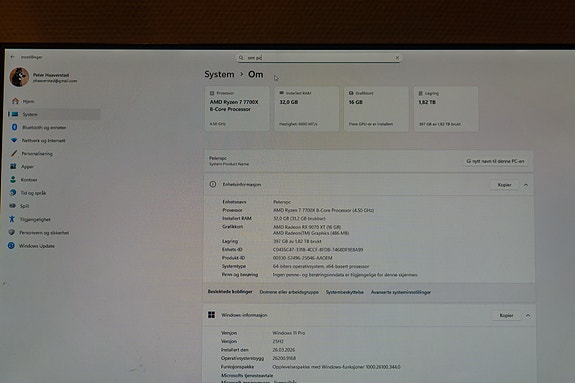Copy Windows-informasjon with its Kopier button

point(506,315)
